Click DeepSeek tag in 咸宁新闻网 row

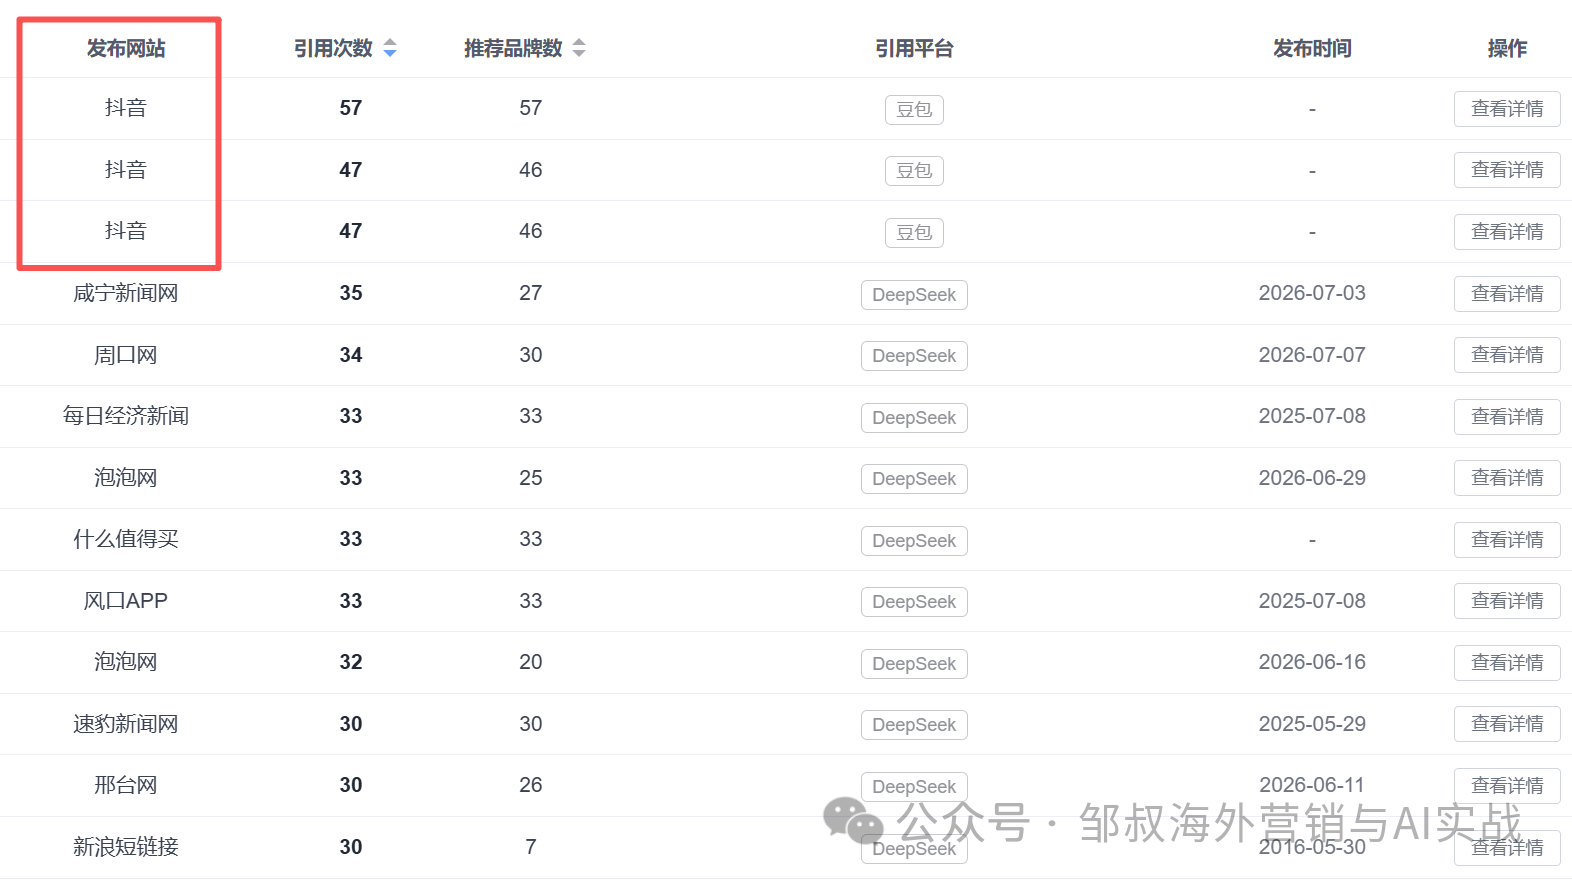click(x=914, y=295)
